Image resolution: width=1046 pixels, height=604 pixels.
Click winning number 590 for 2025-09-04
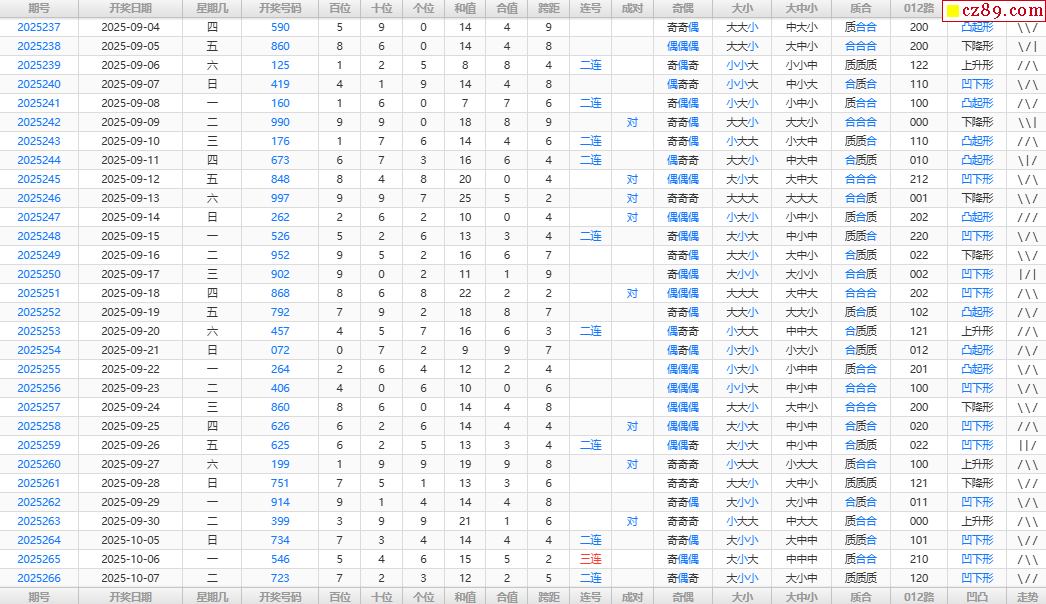280,27
